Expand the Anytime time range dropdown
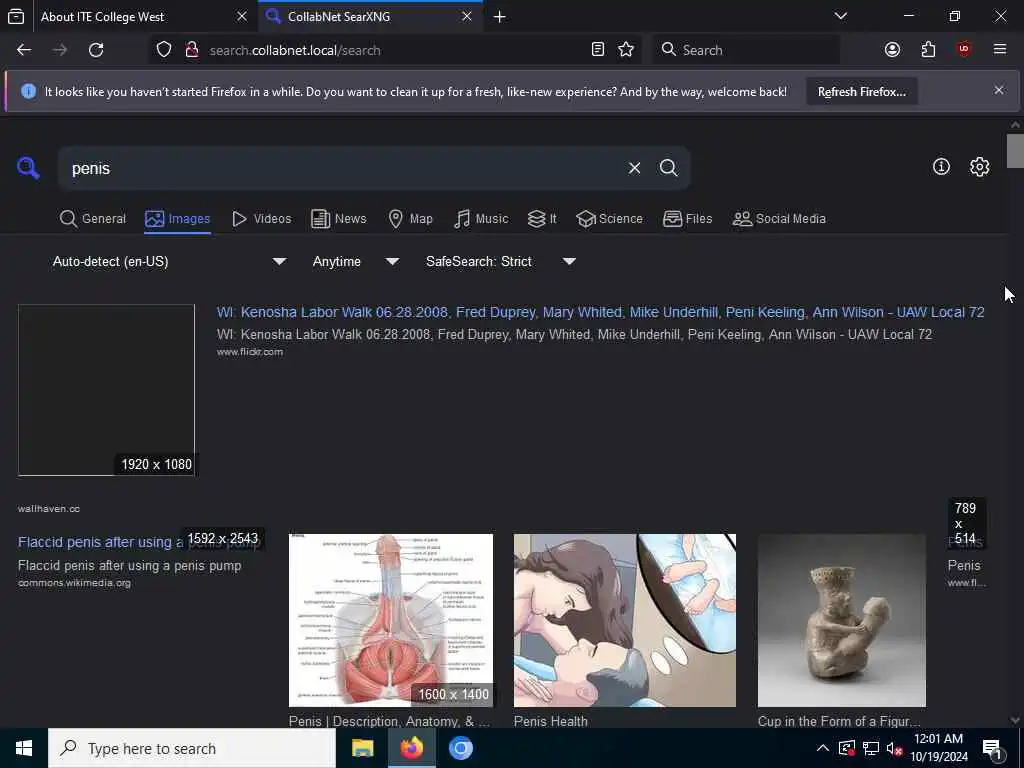 click(355, 261)
